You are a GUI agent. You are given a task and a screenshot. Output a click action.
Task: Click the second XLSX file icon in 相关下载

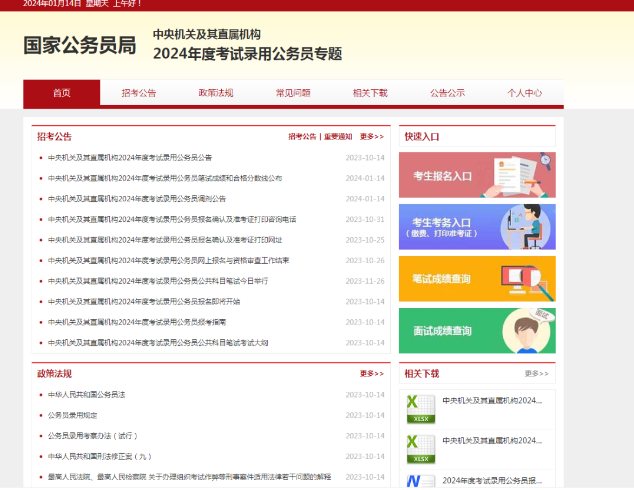[421, 449]
